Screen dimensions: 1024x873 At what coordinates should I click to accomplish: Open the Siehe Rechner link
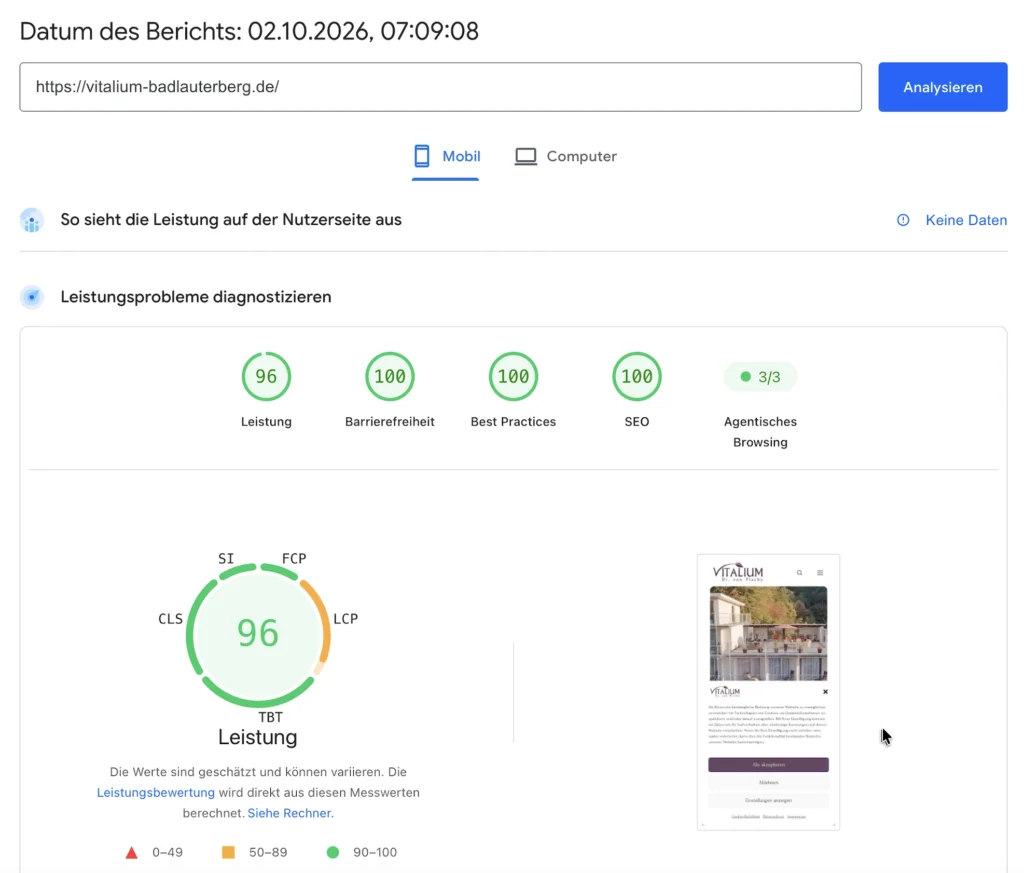[x=291, y=813]
